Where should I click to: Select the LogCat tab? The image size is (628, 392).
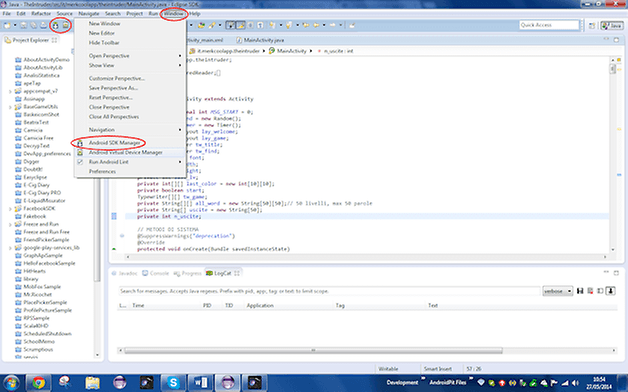222,273
